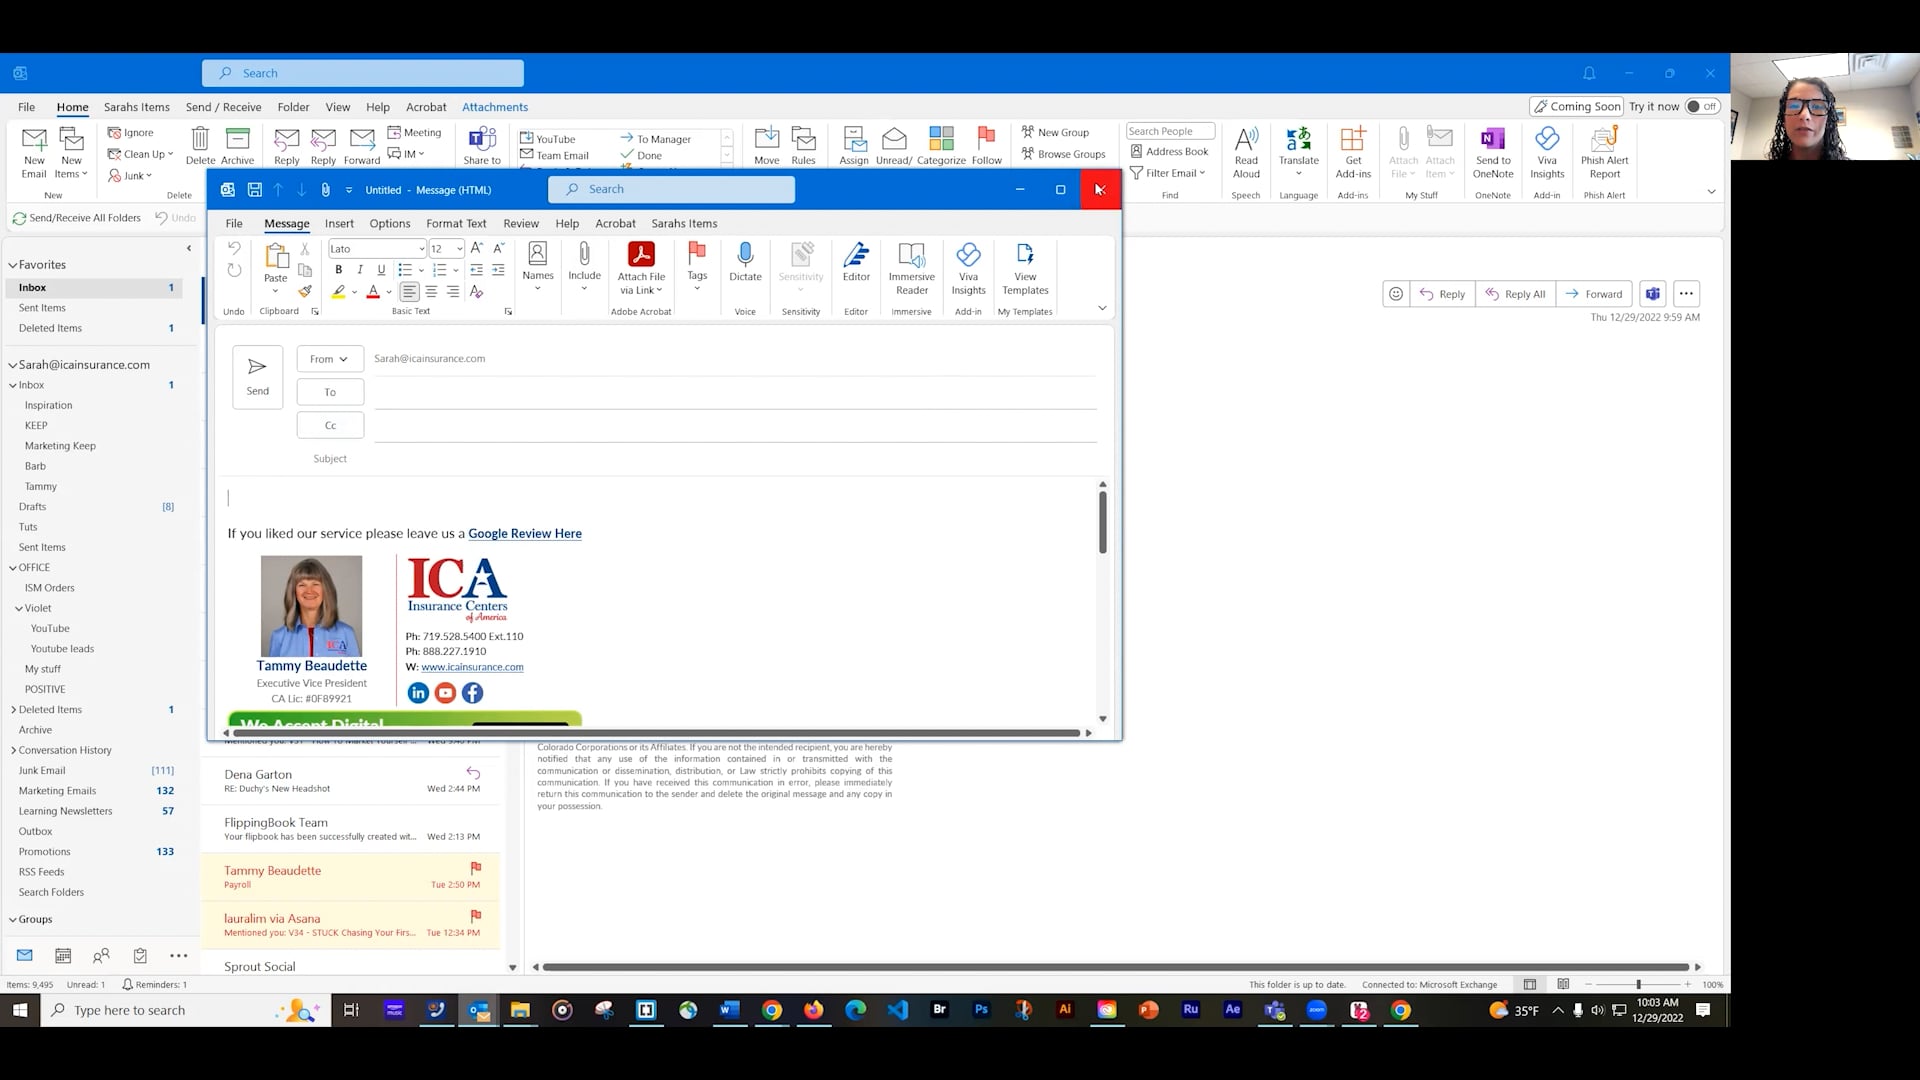Open the Google Review Here link
The image size is (1920, 1080).
pyautogui.click(x=525, y=534)
